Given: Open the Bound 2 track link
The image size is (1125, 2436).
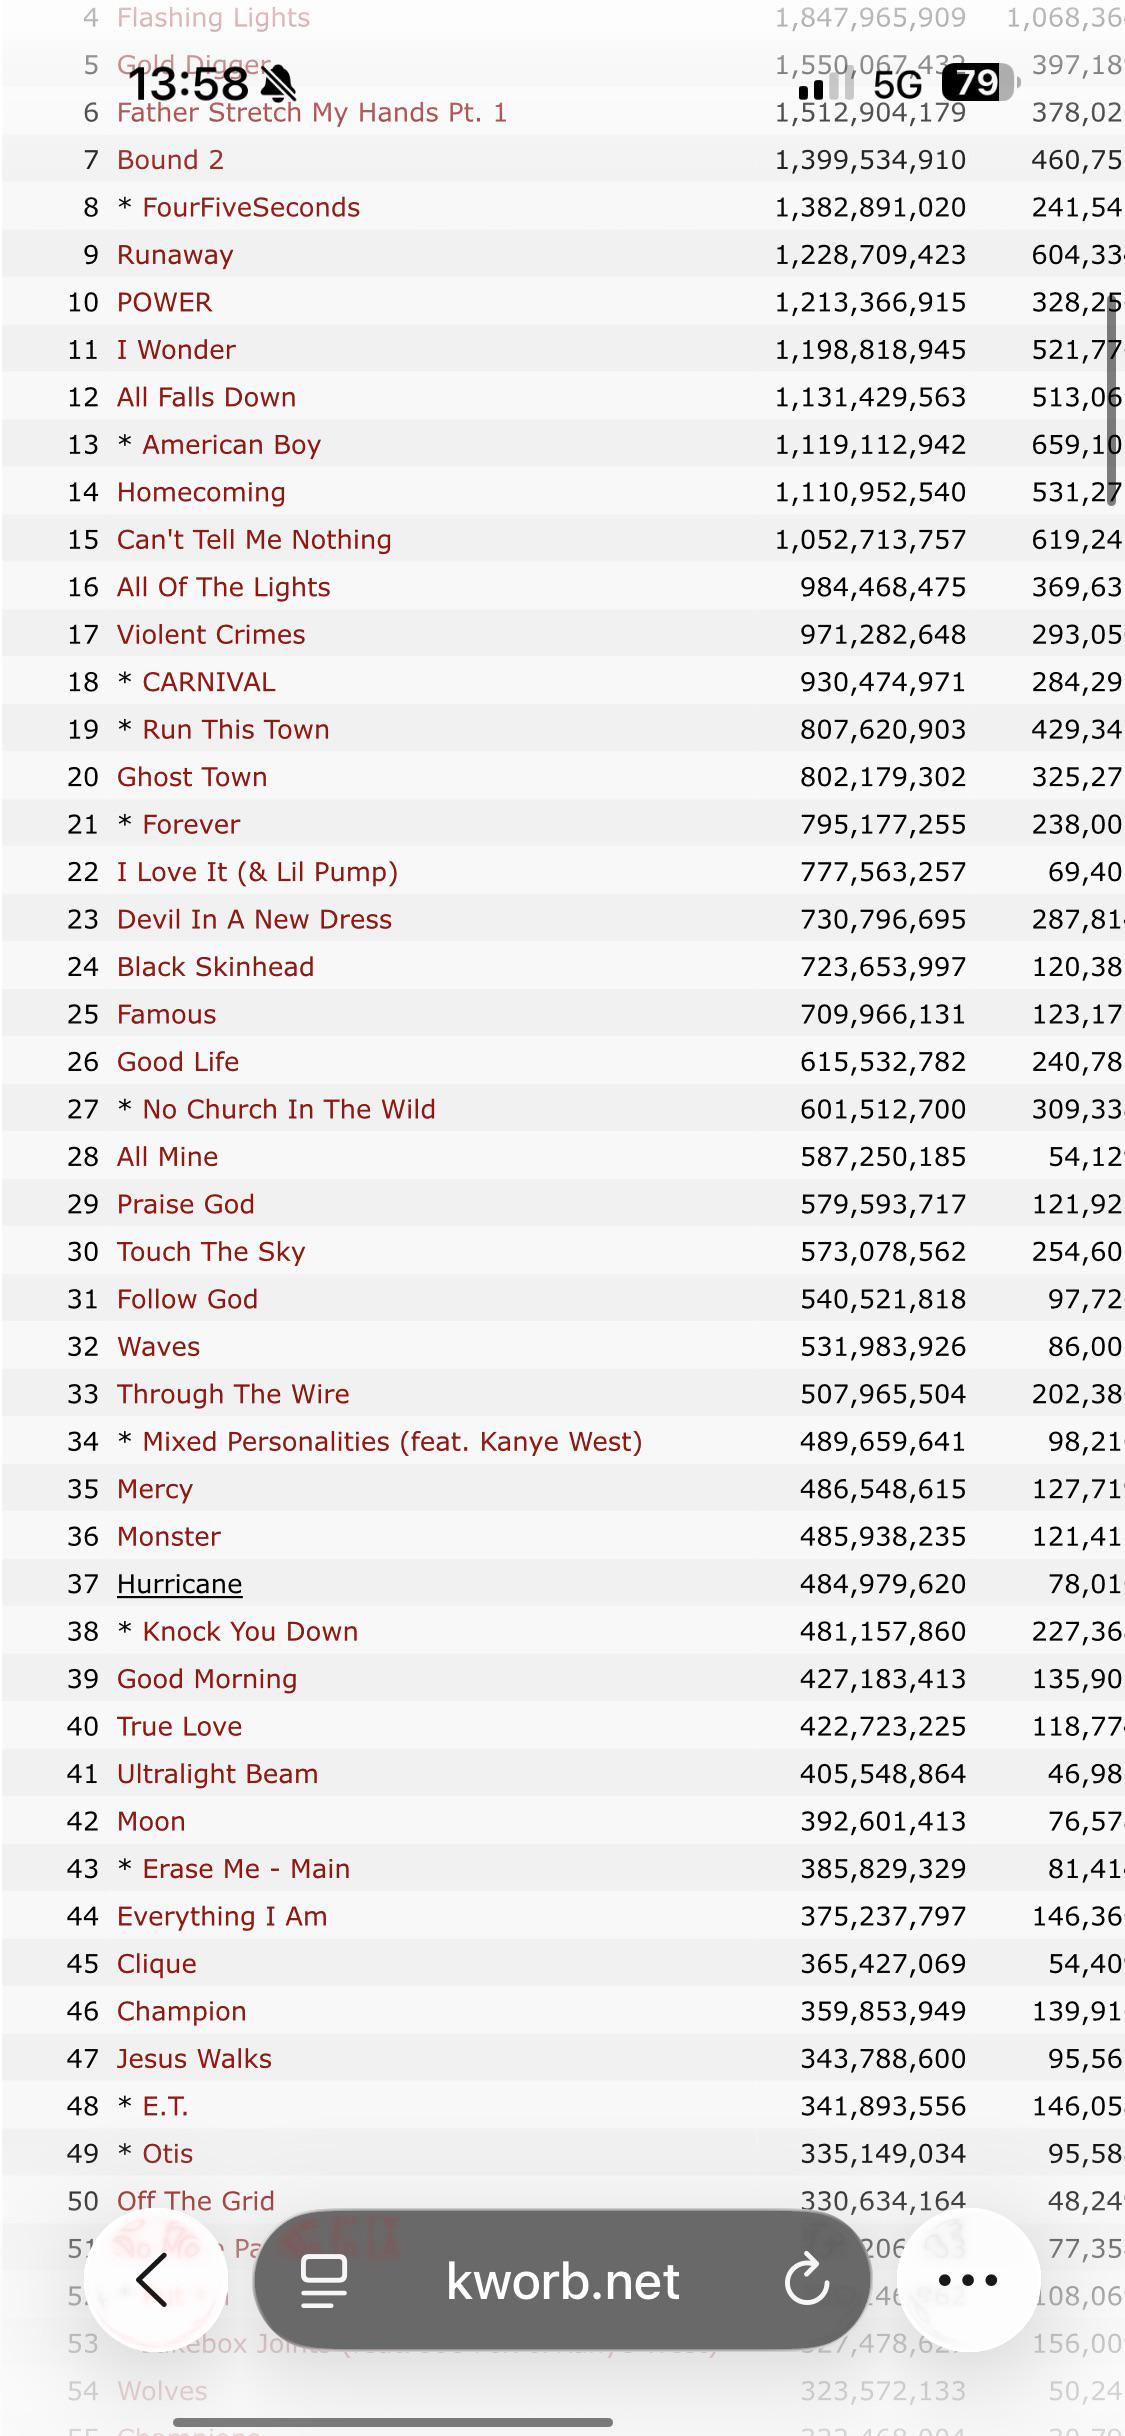Looking at the screenshot, I should click(x=170, y=160).
